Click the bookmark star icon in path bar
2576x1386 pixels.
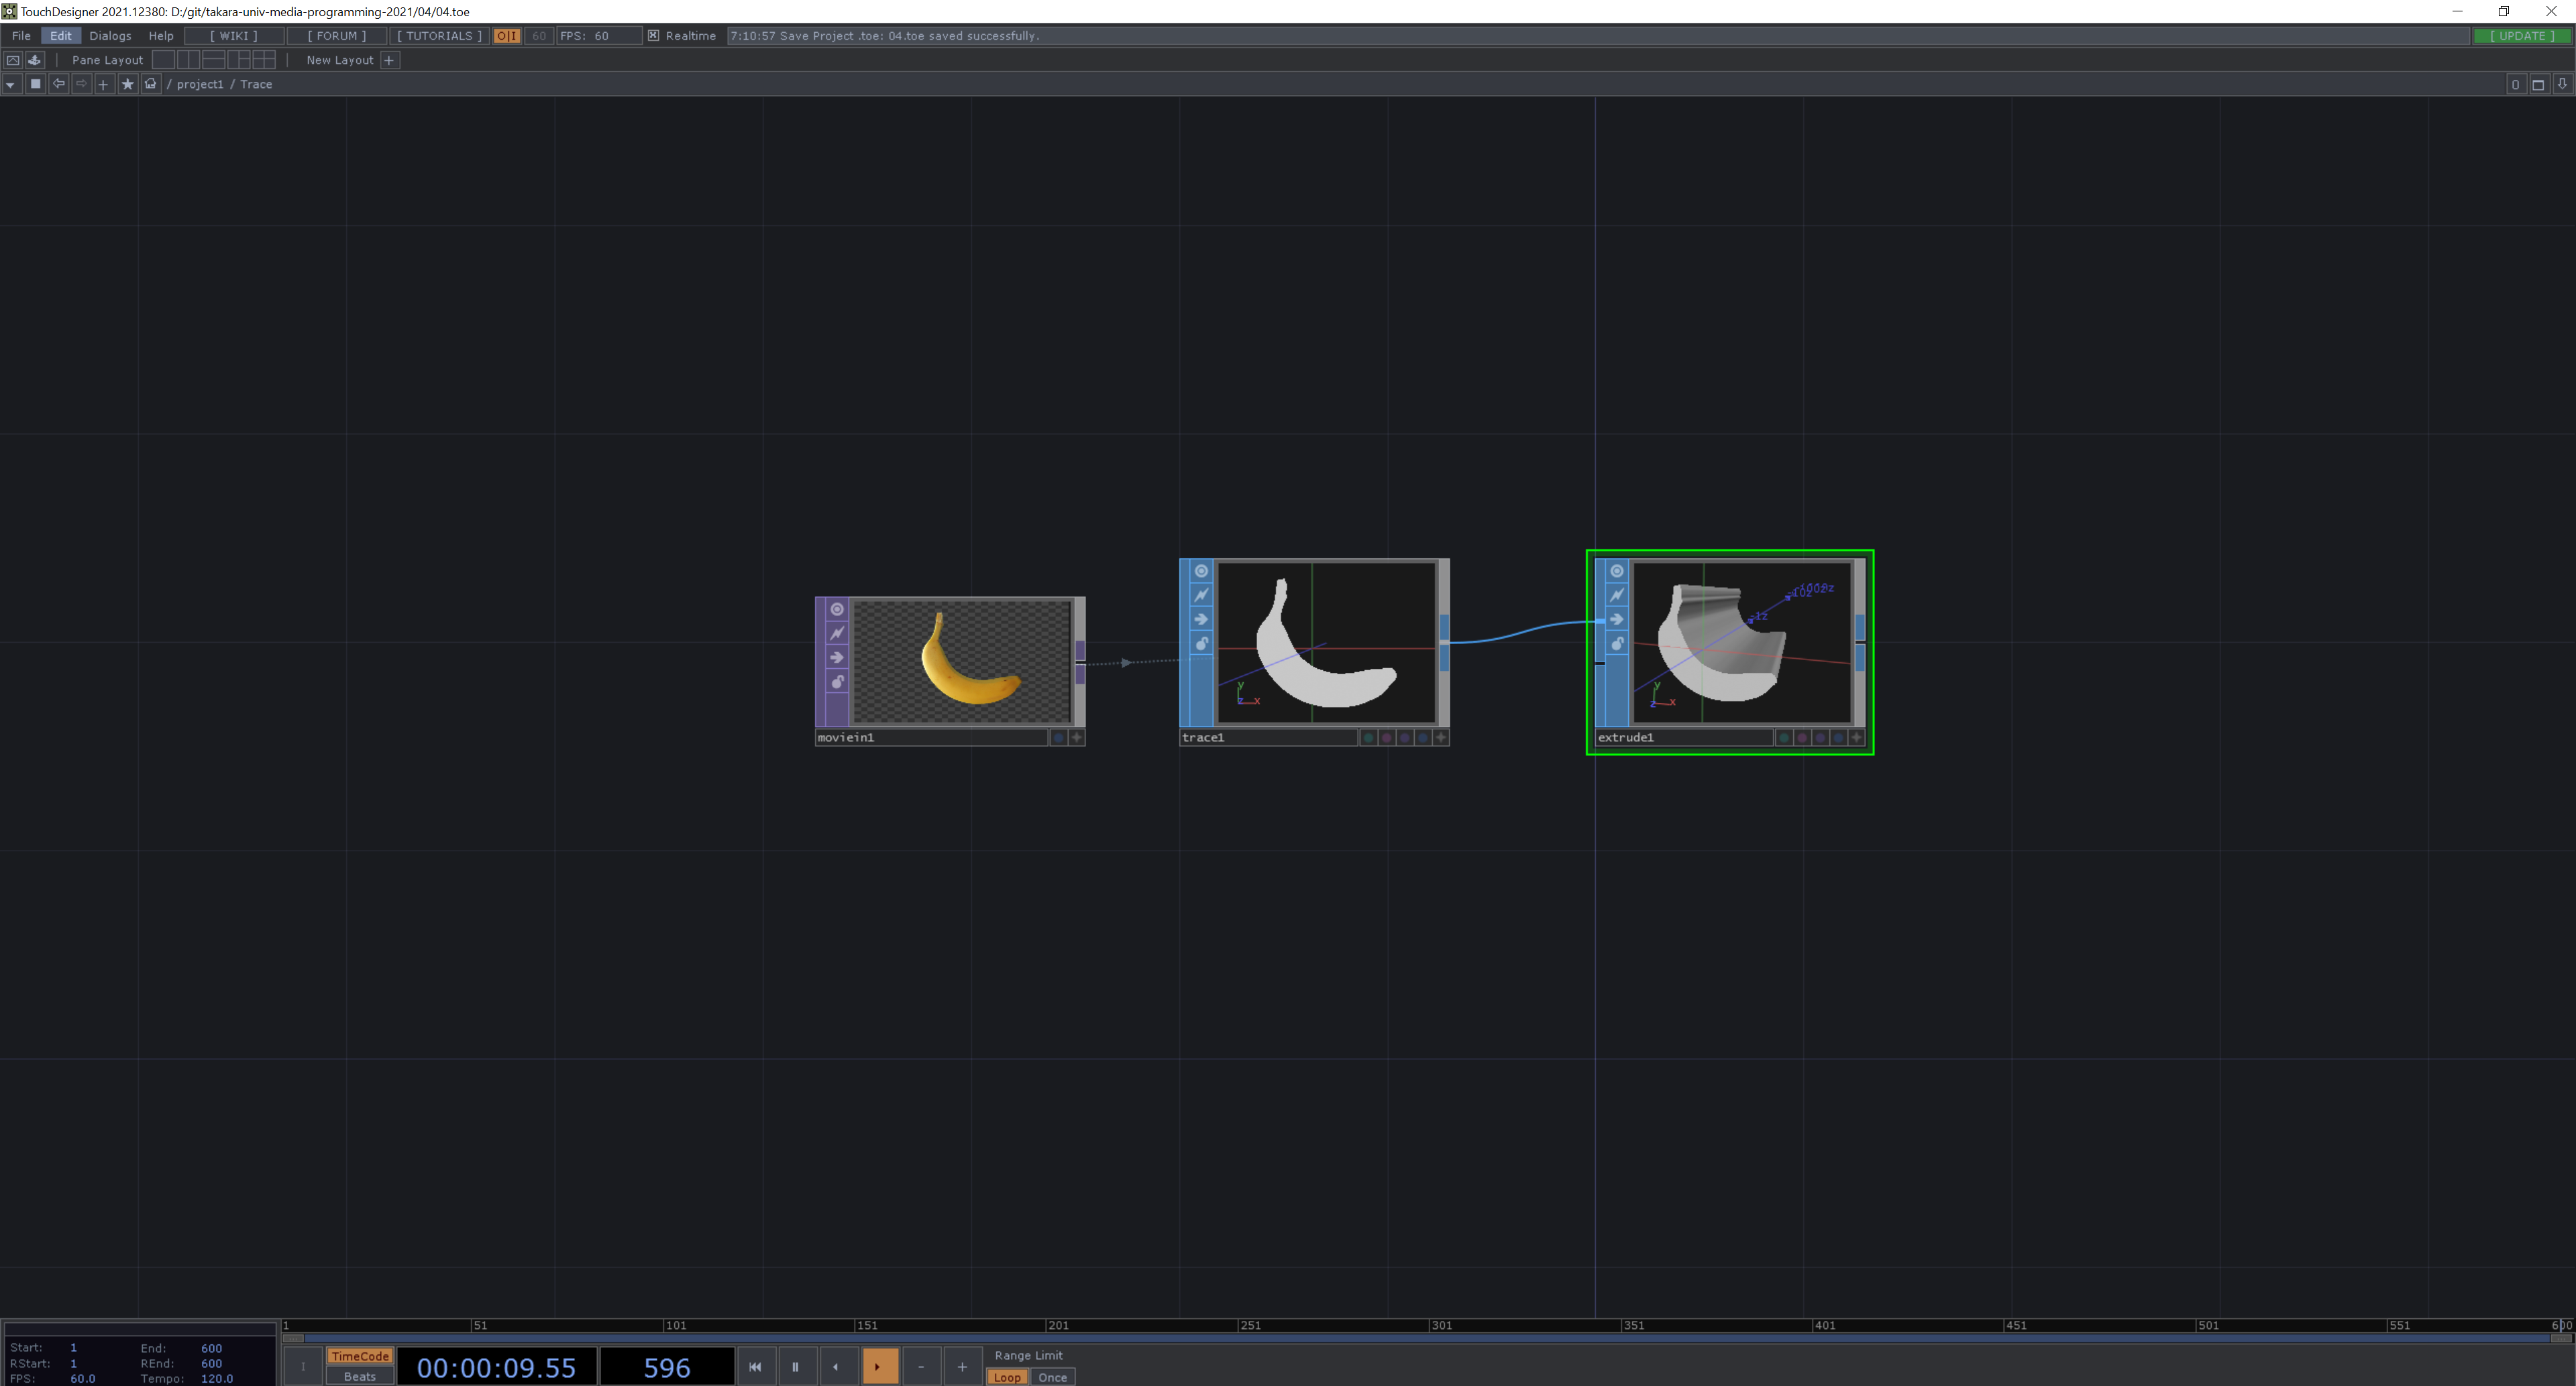pos(127,84)
